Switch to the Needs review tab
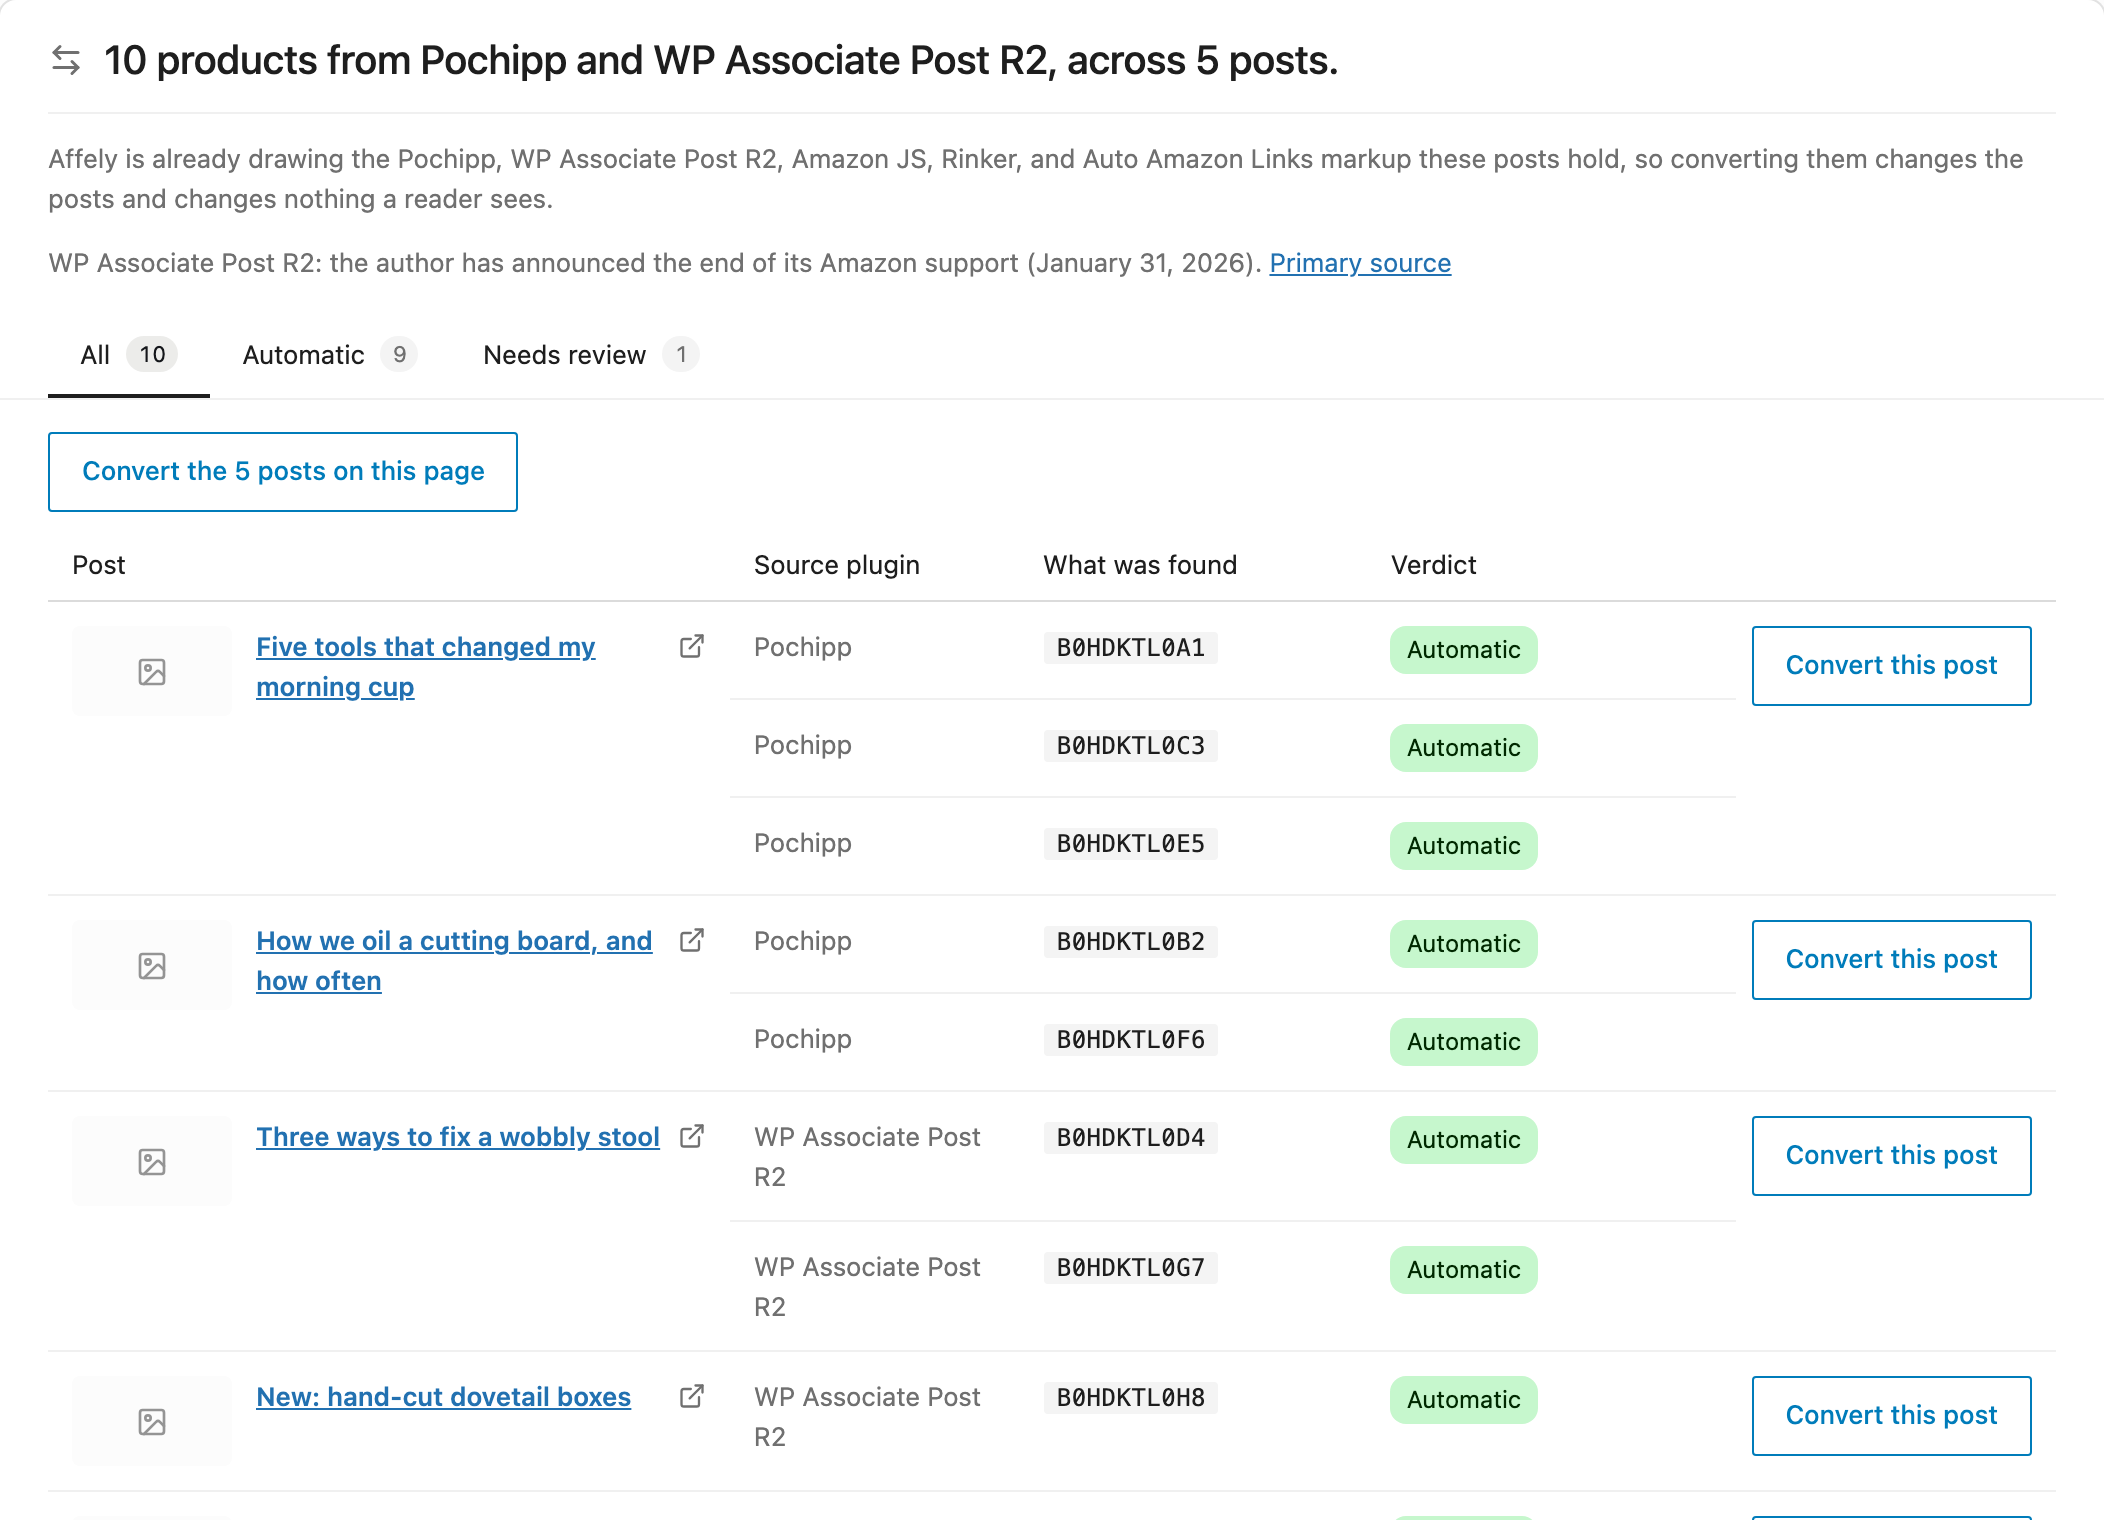This screenshot has width=2104, height=1520. tap(591, 355)
